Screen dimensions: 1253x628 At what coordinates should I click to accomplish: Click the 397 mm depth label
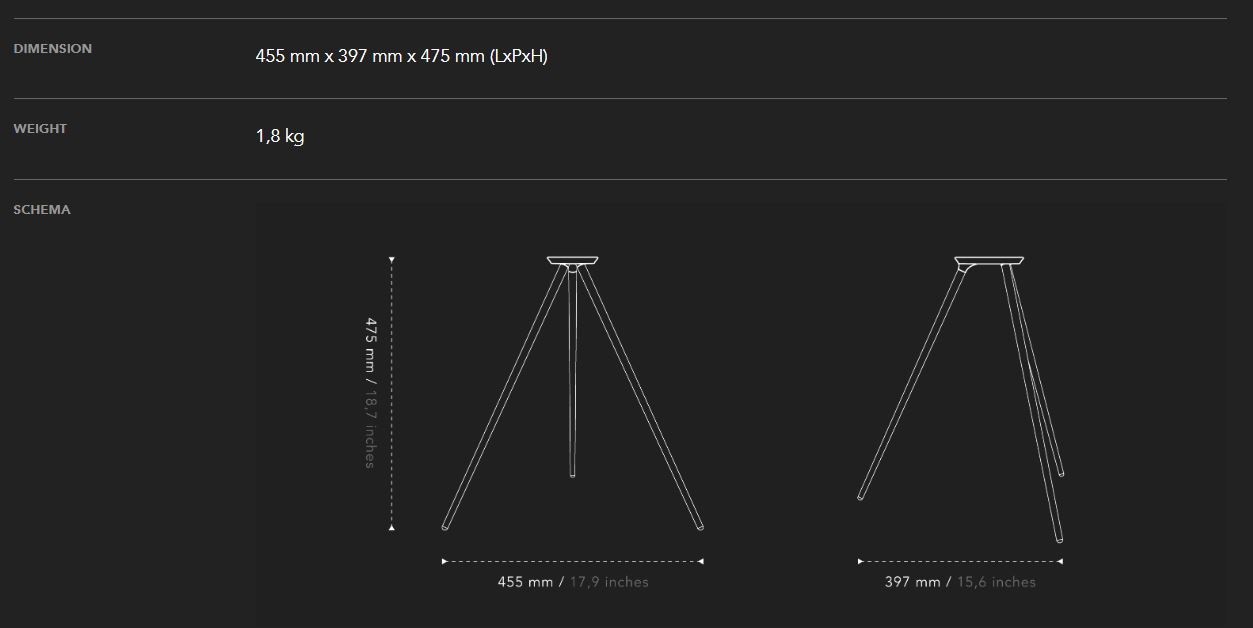point(912,582)
